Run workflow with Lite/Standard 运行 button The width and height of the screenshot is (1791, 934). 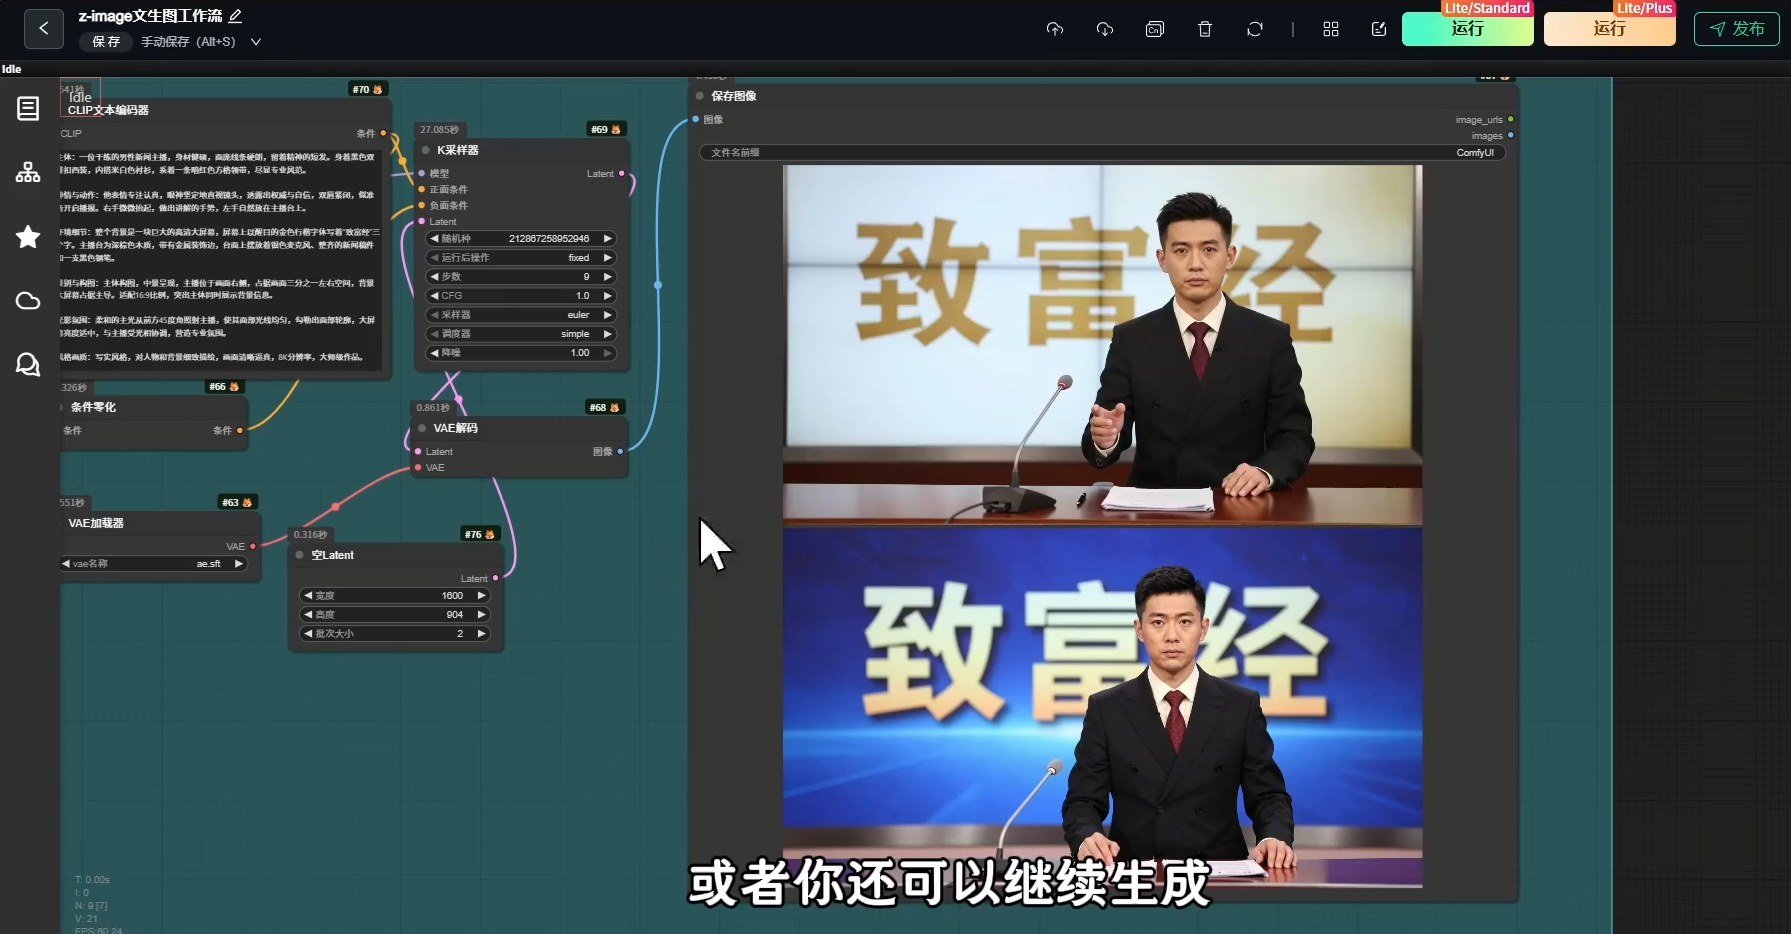click(1467, 28)
